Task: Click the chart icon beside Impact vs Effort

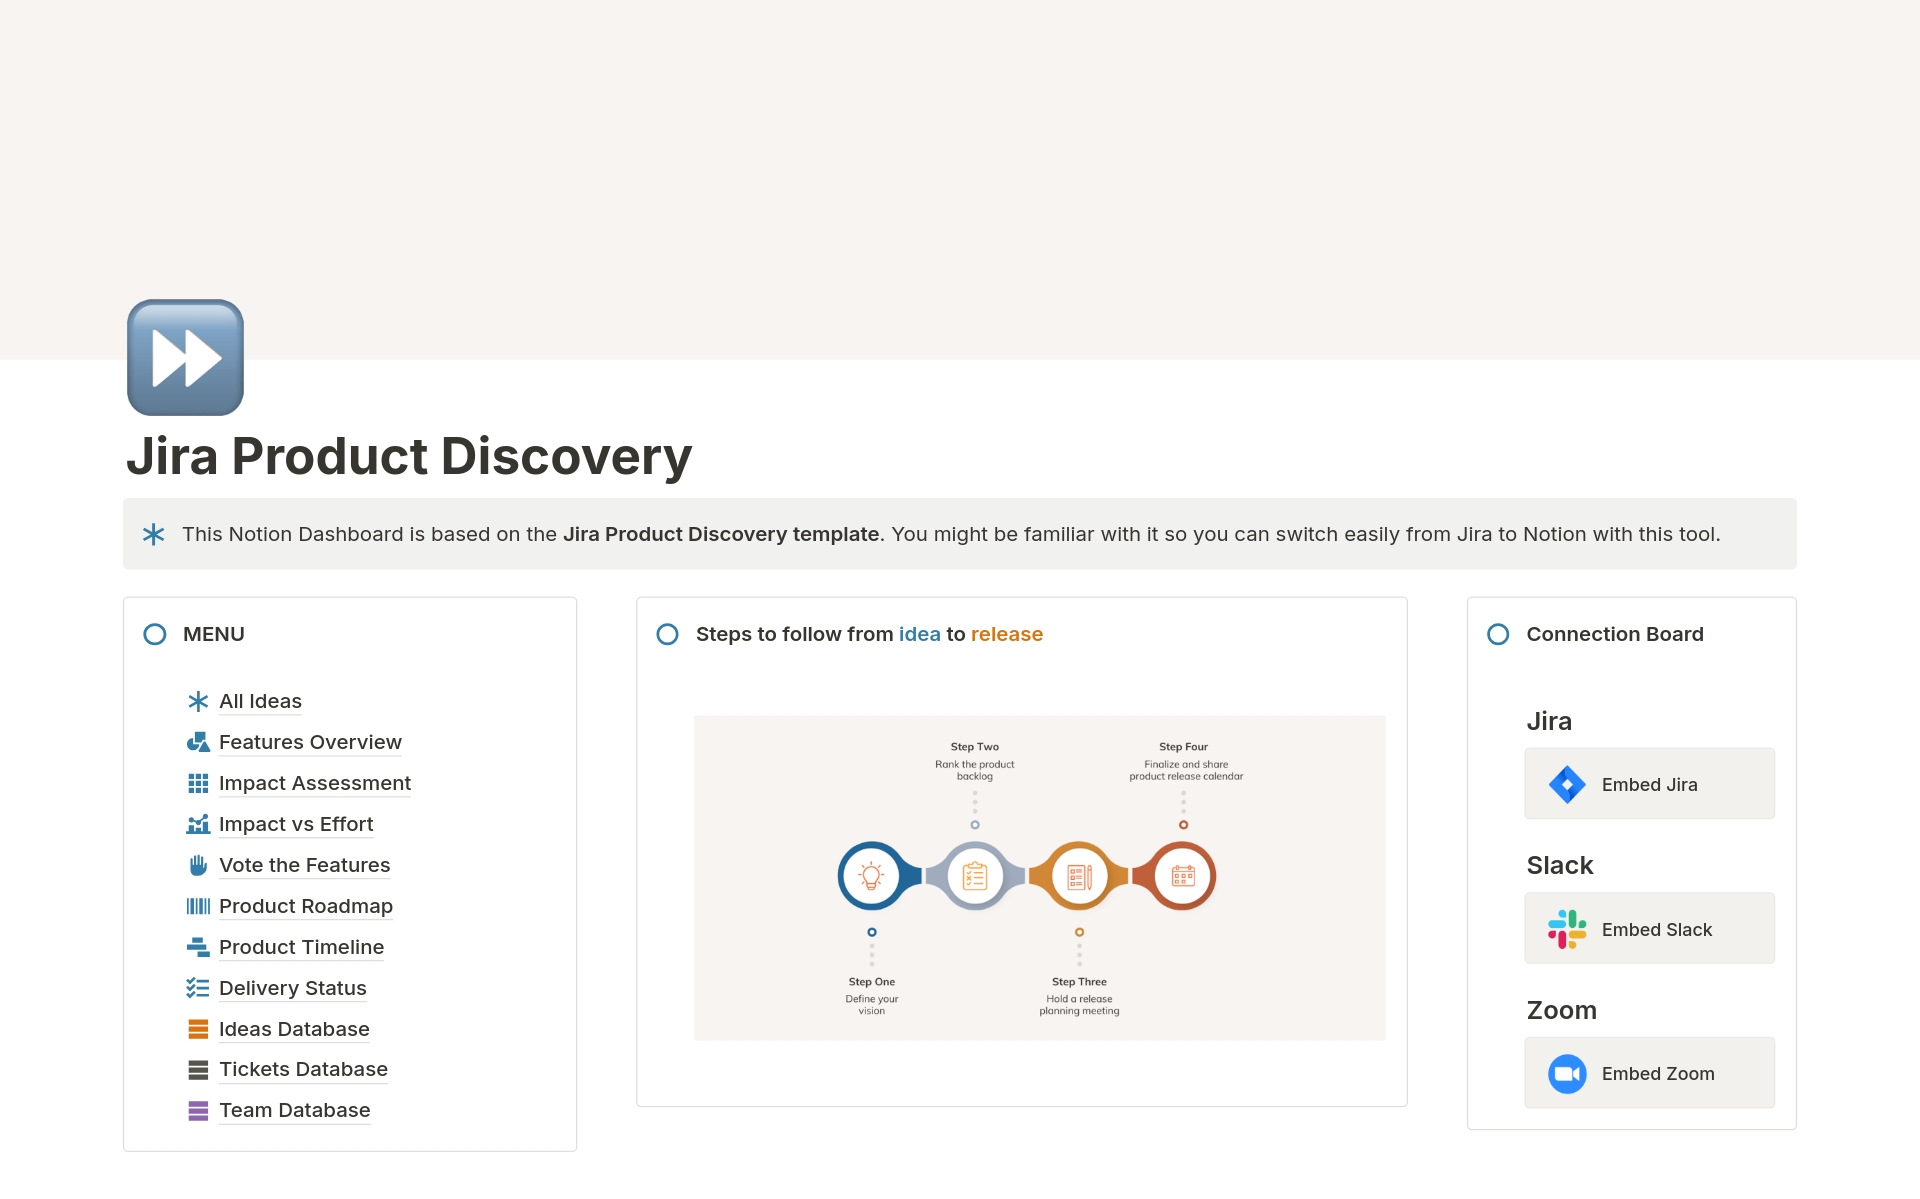Action: pyautogui.click(x=198, y=824)
